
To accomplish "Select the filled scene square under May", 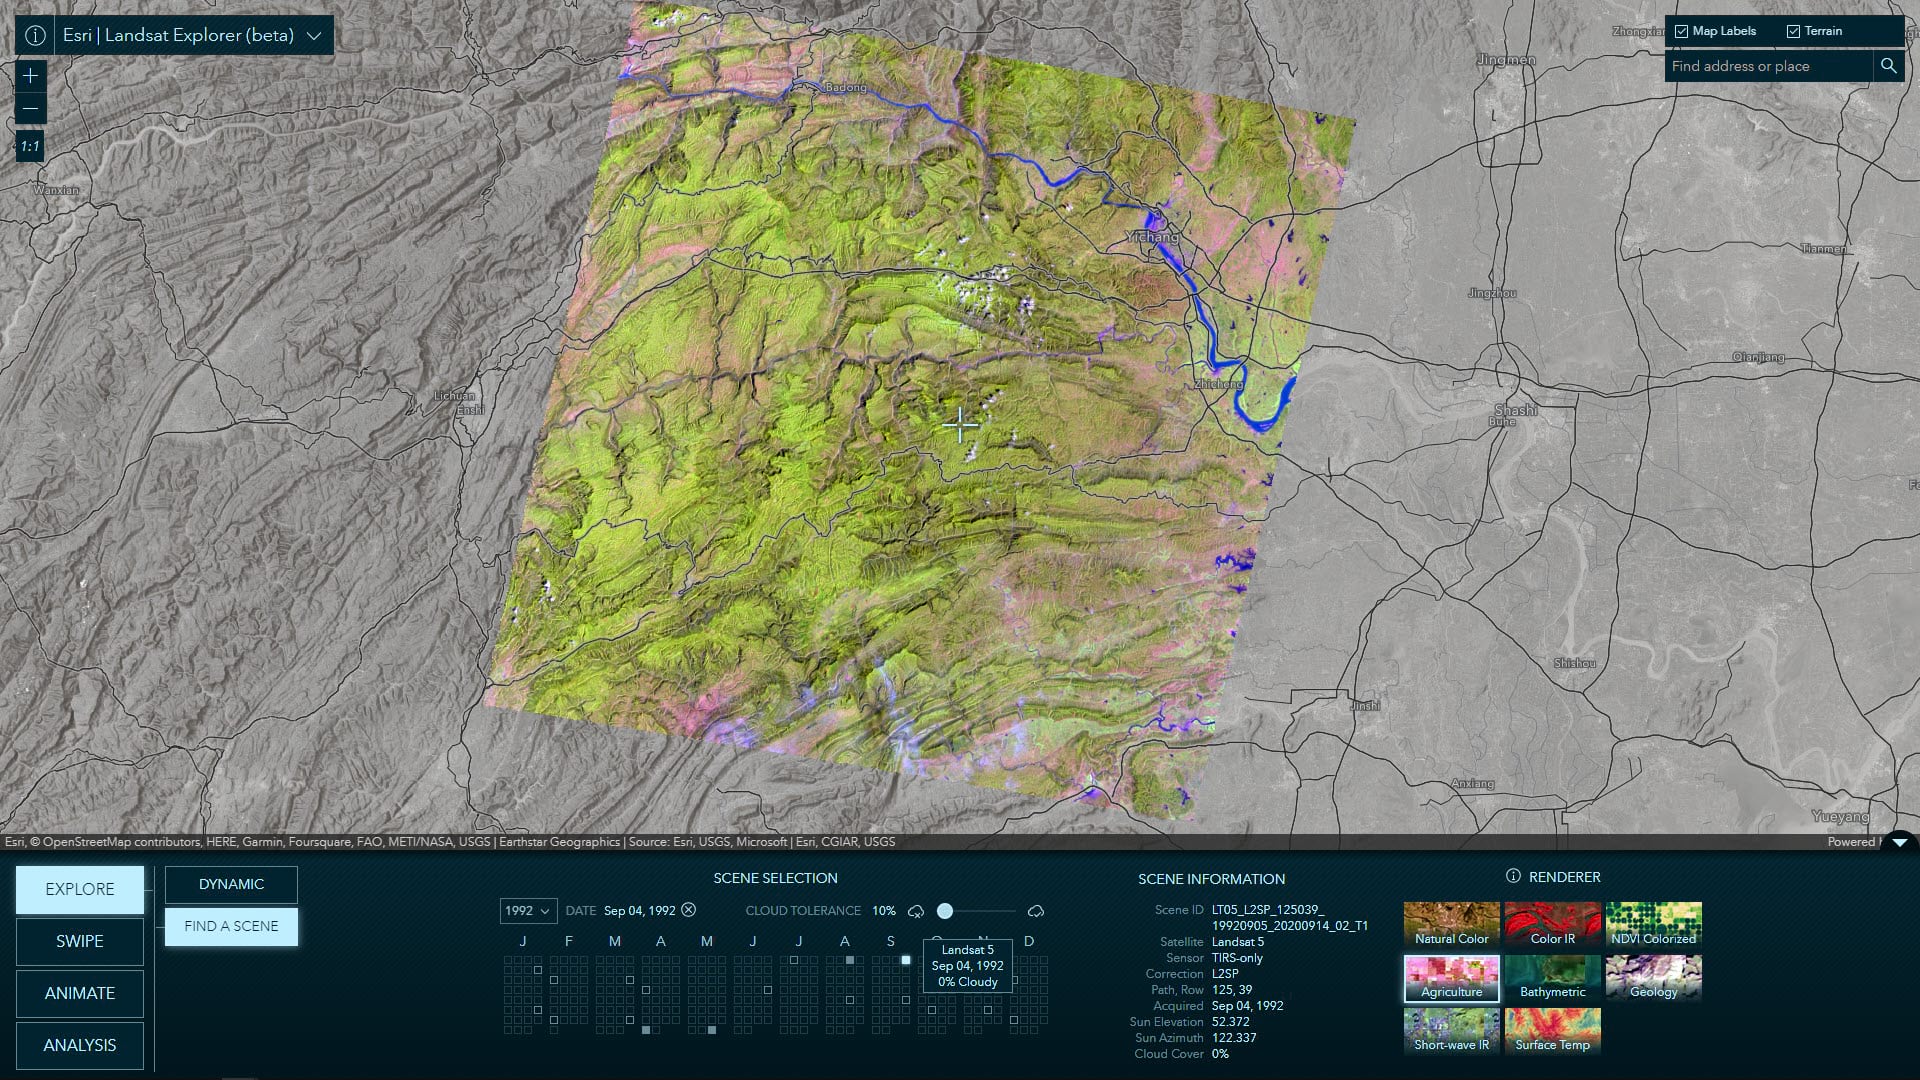I will tap(712, 1029).
